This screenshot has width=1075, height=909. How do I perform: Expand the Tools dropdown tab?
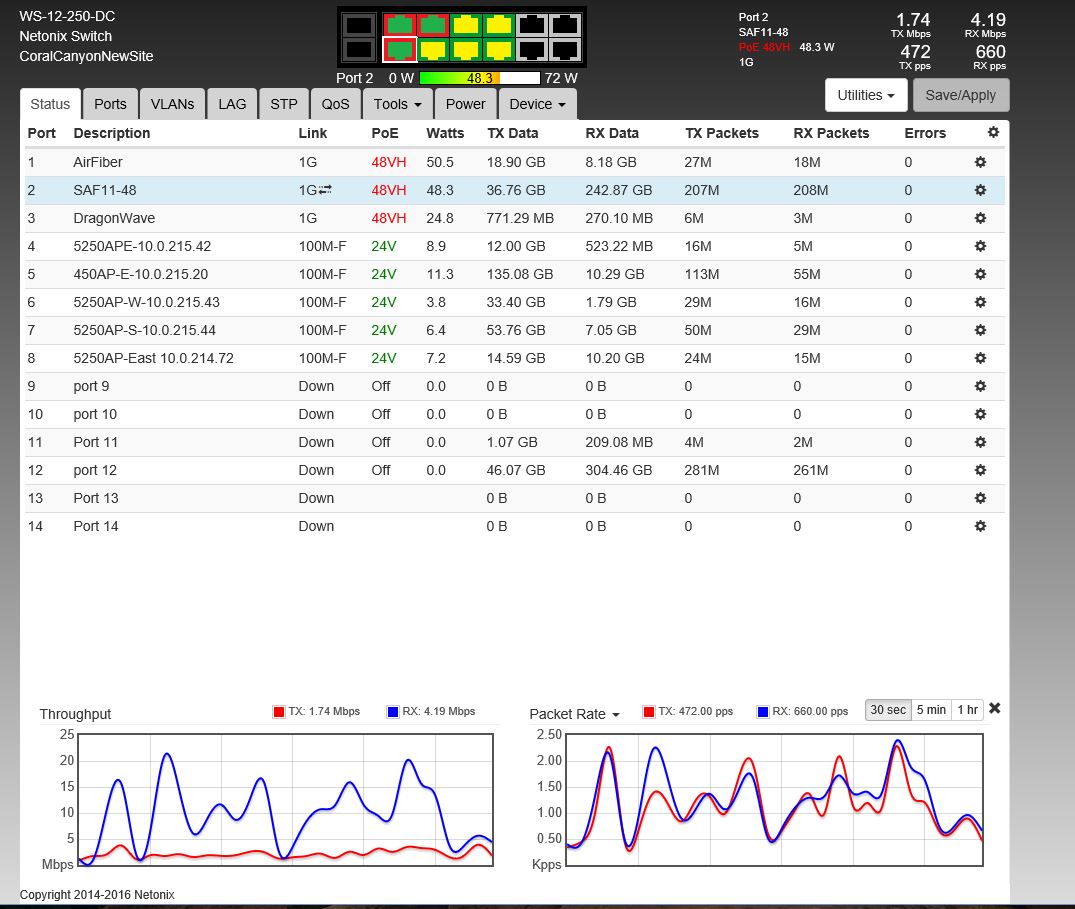click(x=396, y=104)
